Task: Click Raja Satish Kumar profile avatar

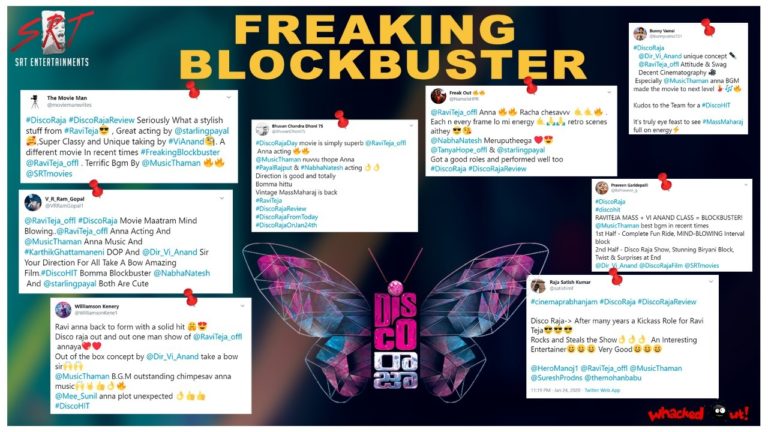Action: tap(538, 286)
